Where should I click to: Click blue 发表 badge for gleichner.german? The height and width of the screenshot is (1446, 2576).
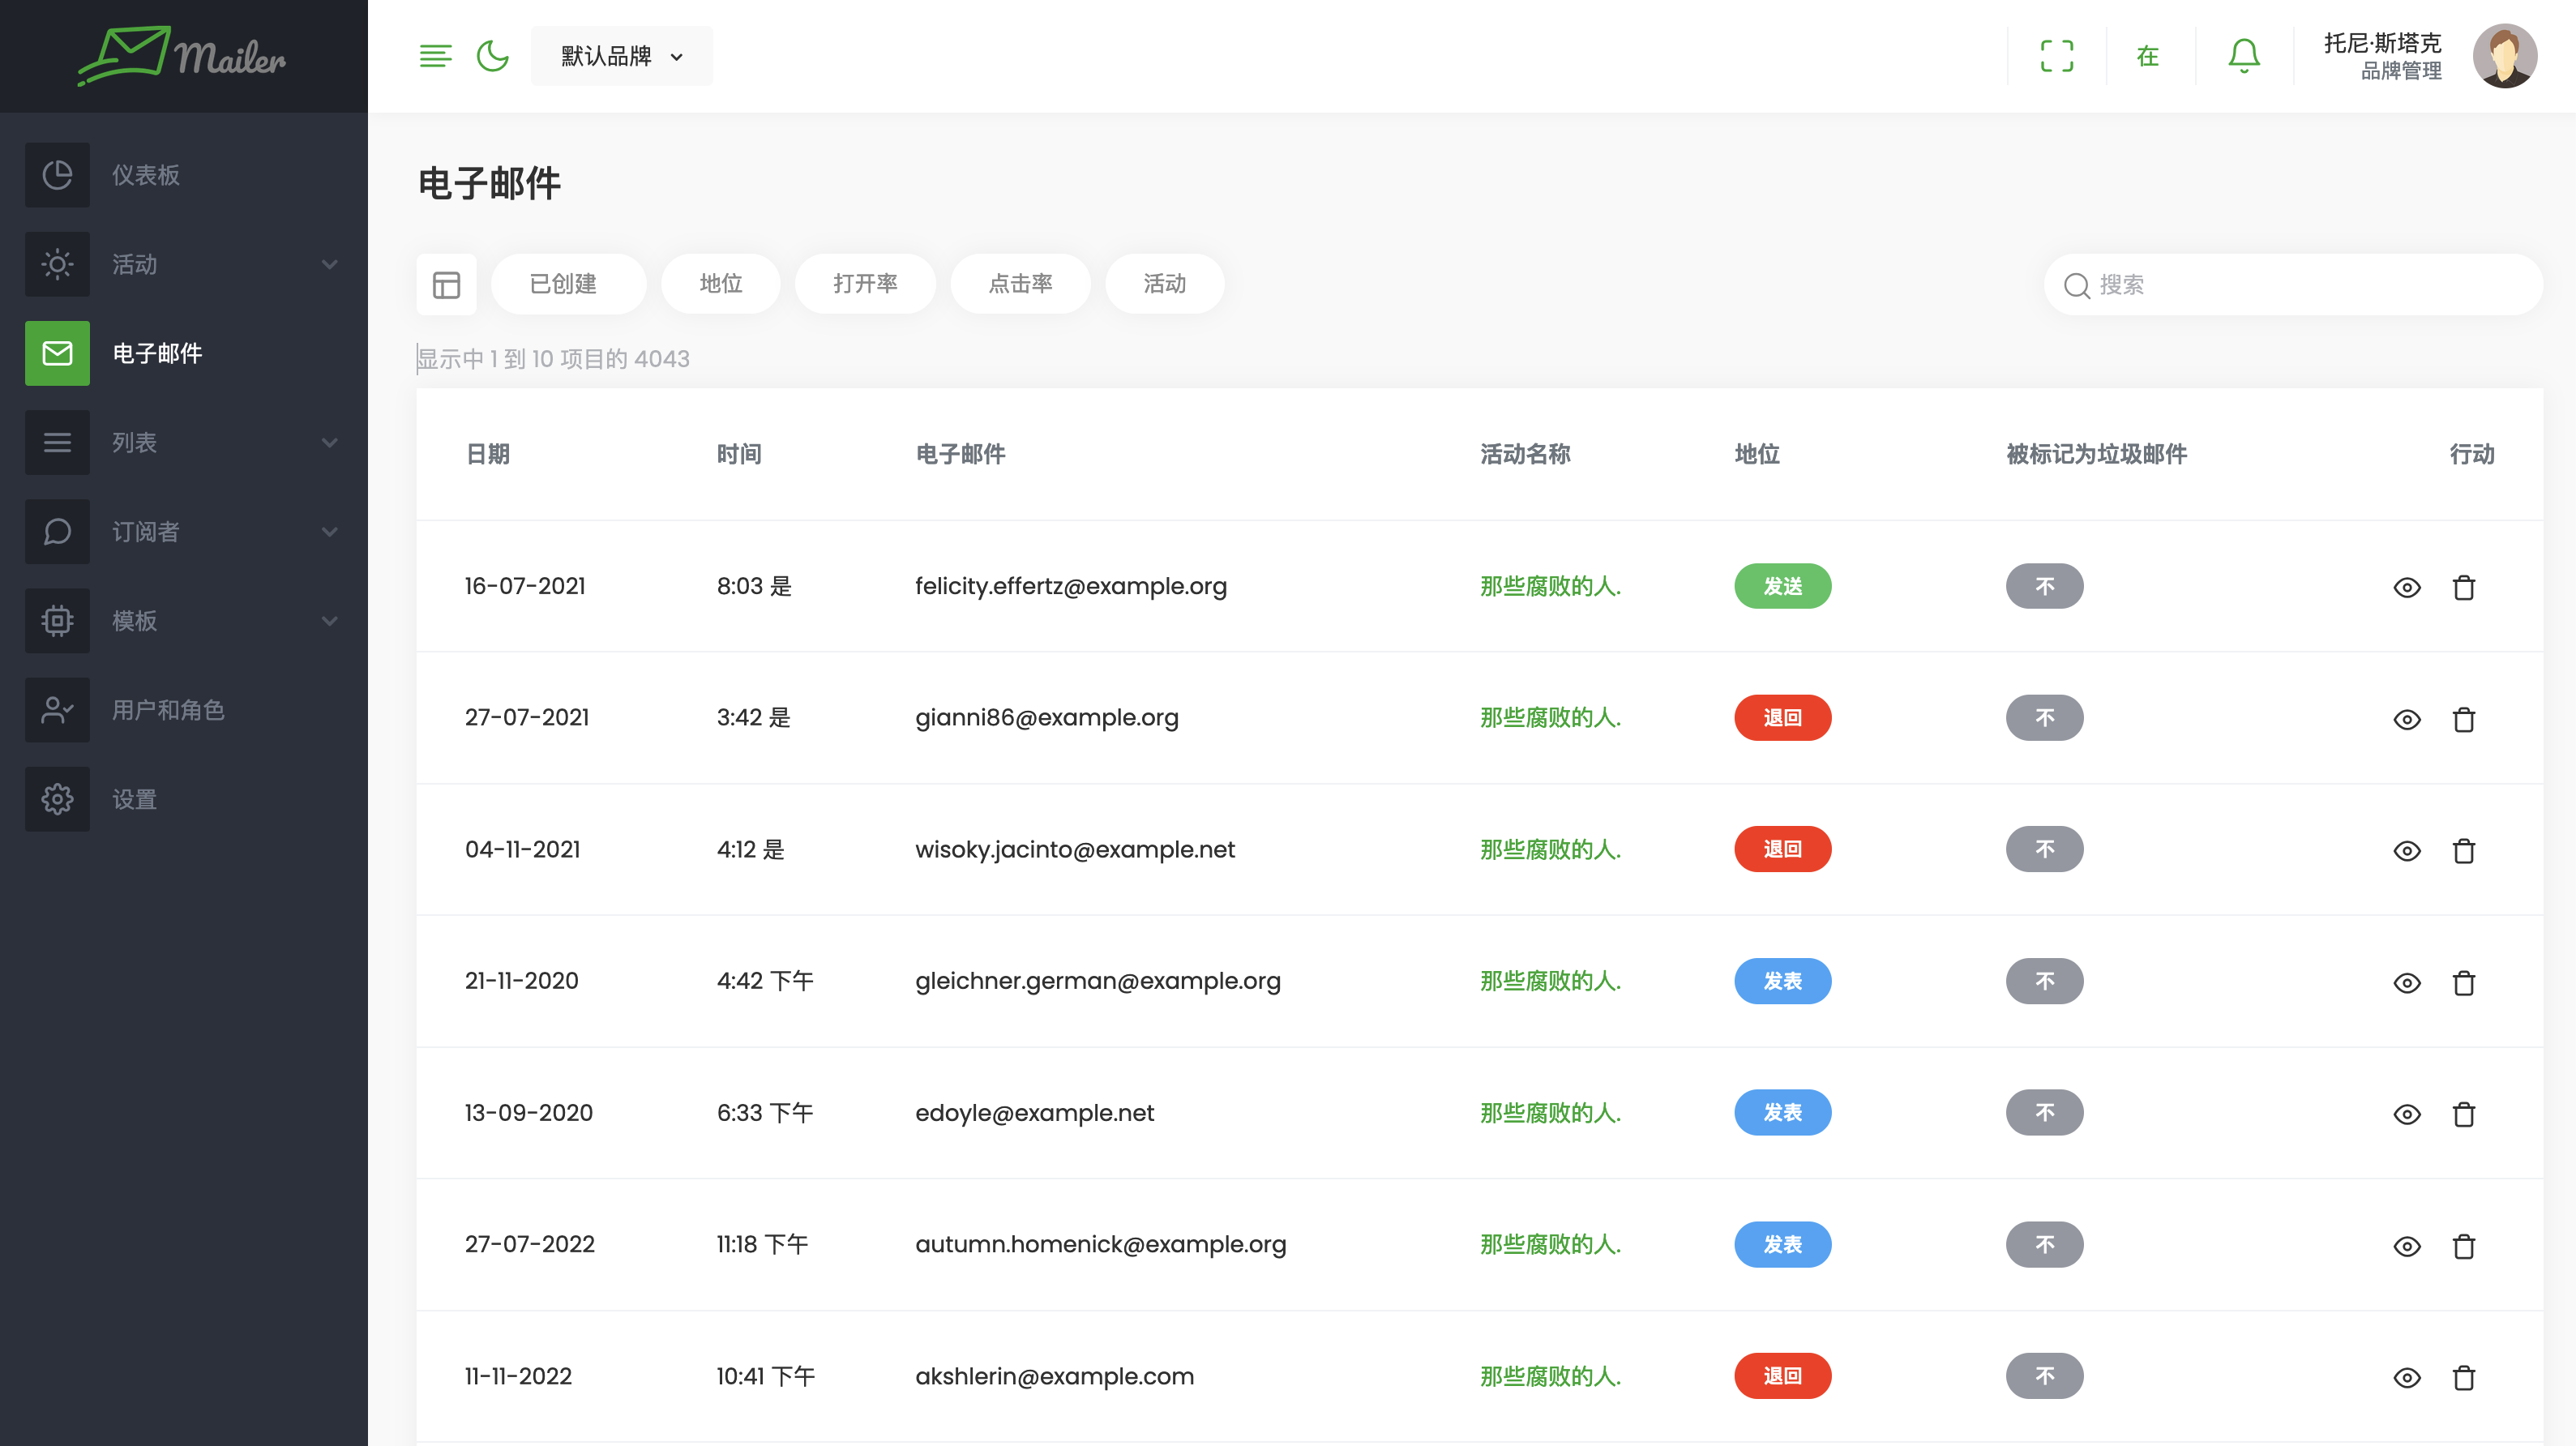pyautogui.click(x=1782, y=981)
